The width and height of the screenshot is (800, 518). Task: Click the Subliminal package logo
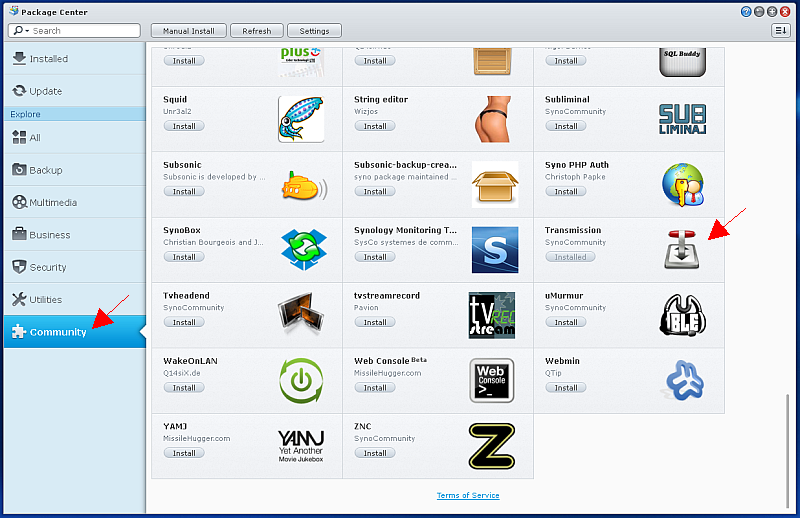pyautogui.click(x=683, y=119)
